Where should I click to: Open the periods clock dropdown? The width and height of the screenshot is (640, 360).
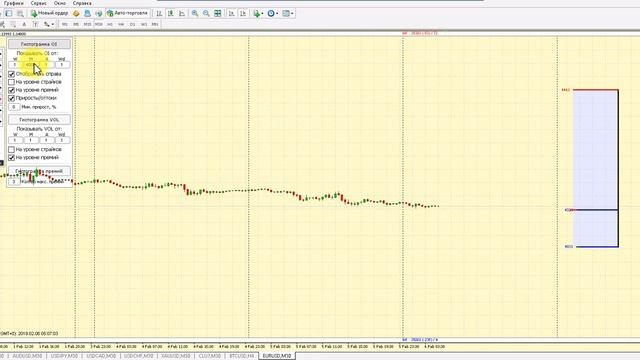[x=273, y=13]
